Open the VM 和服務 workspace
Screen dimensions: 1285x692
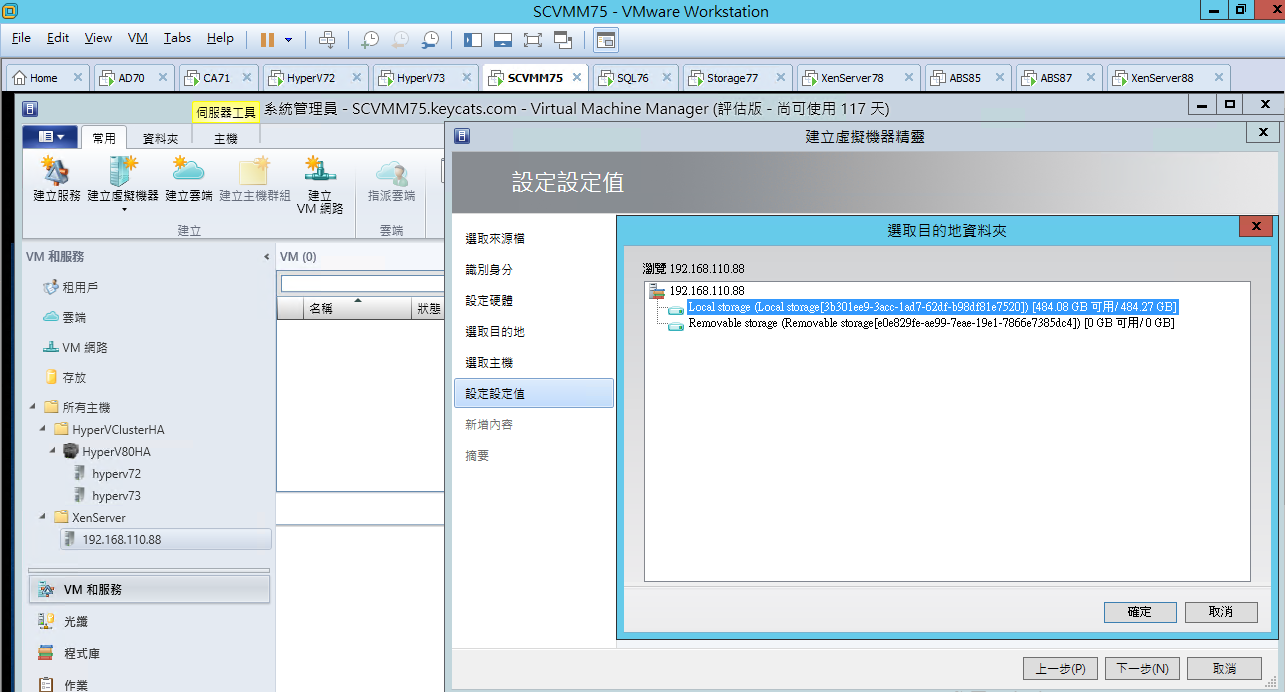click(x=149, y=589)
